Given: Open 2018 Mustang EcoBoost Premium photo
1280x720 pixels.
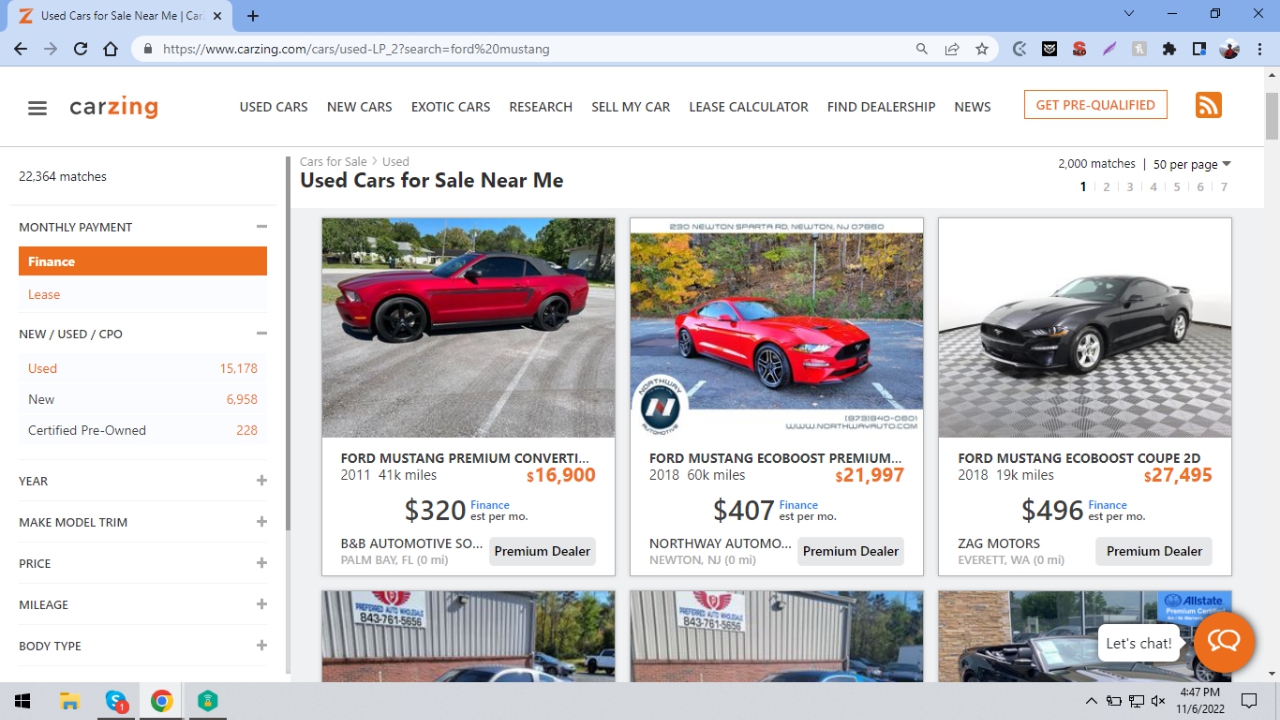Looking at the screenshot, I should [x=776, y=328].
